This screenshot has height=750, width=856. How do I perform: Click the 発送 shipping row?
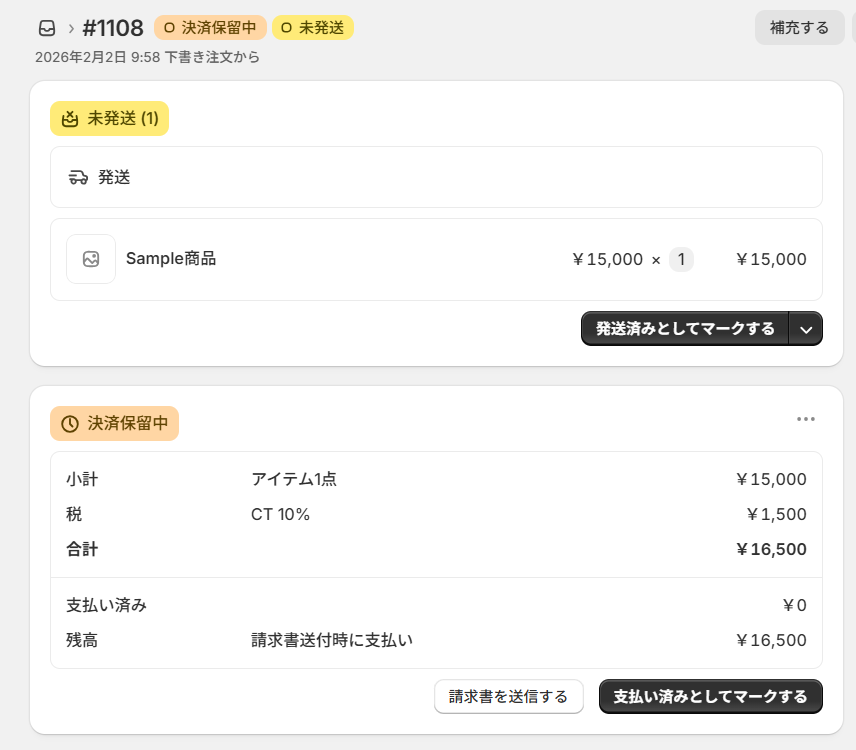[x=436, y=178]
